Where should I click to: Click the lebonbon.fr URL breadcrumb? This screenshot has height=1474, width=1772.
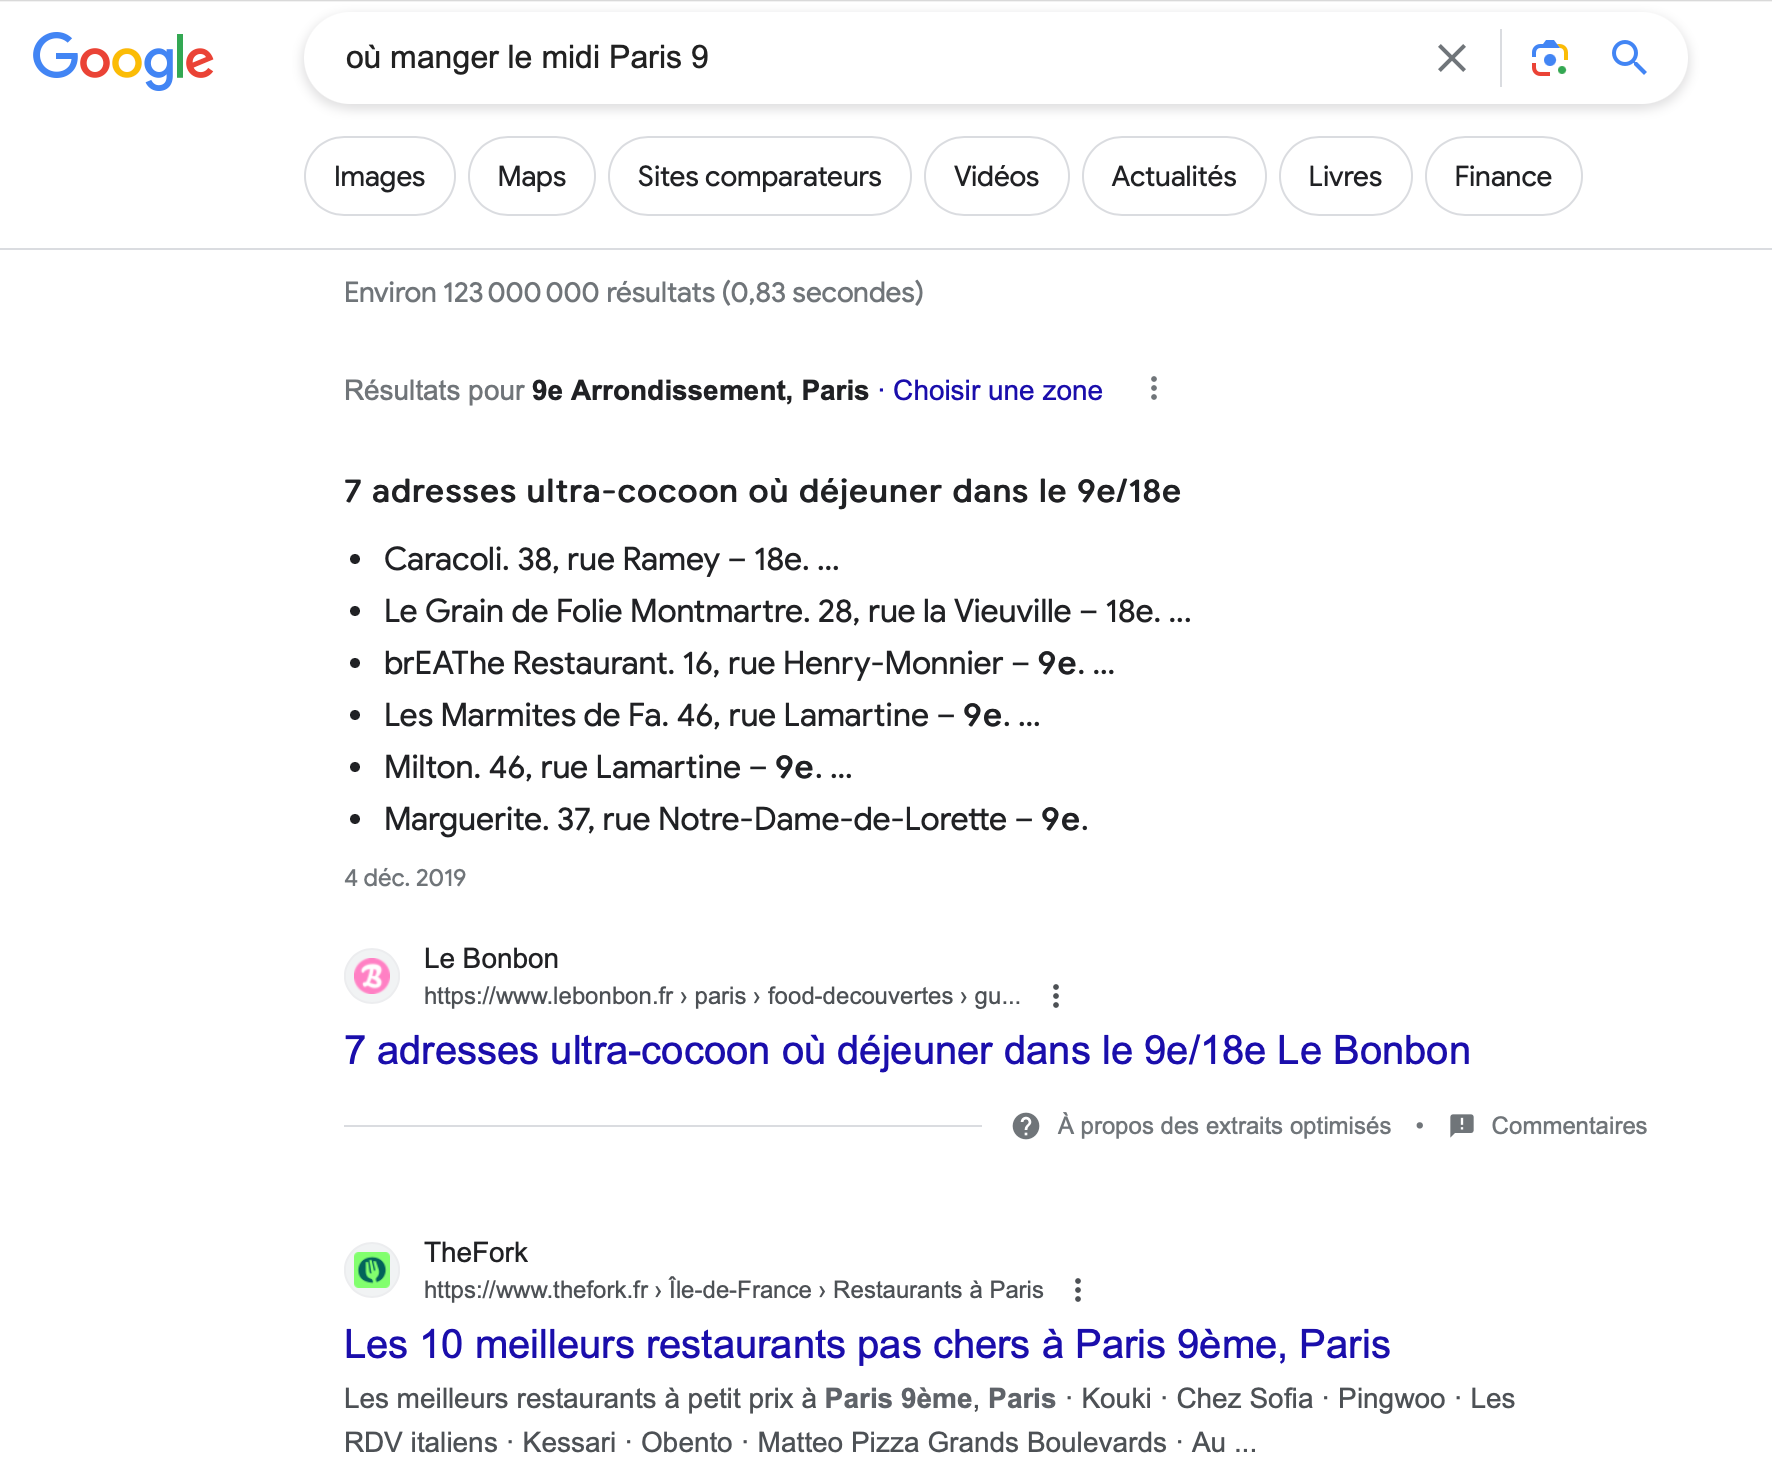[722, 996]
